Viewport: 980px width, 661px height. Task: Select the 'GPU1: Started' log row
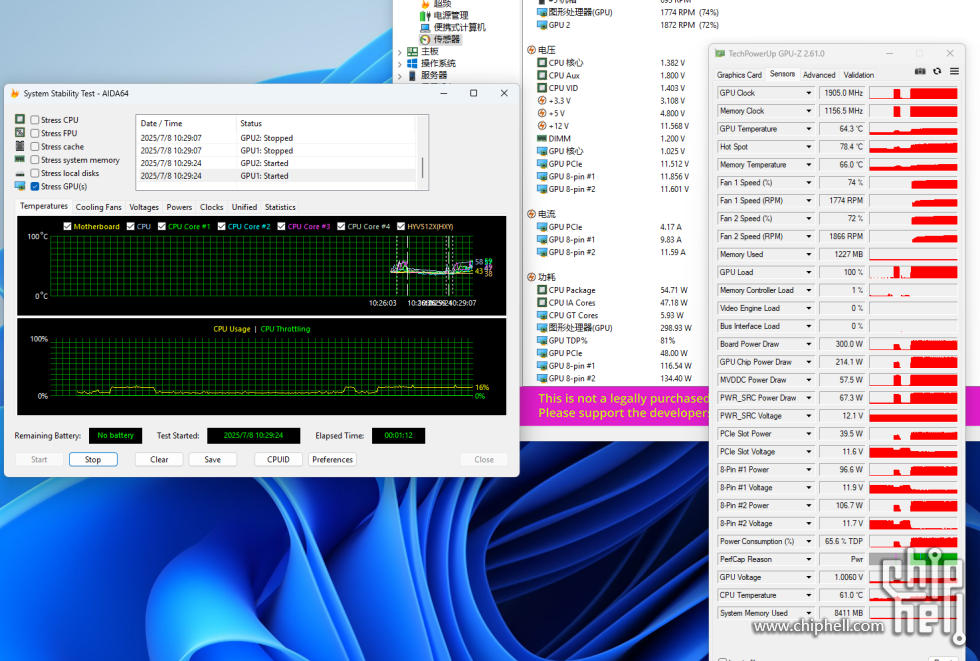(x=276, y=176)
